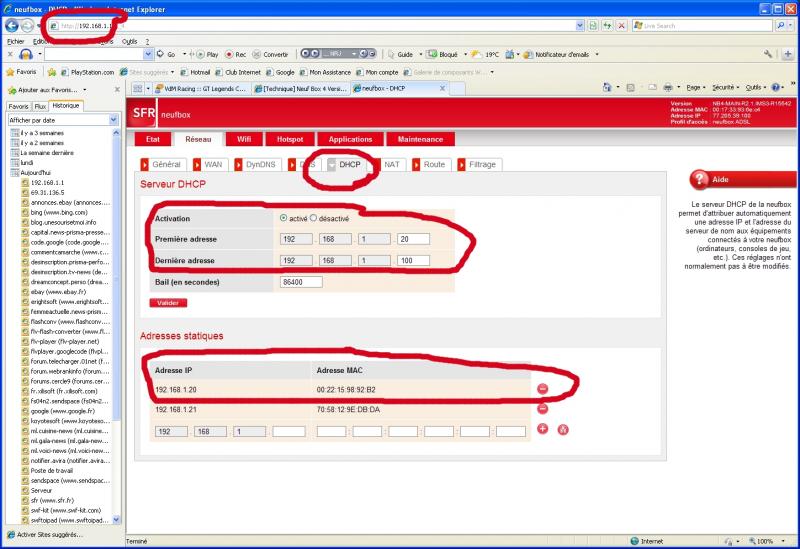
Task: Open the Route sub-tab
Action: point(430,164)
